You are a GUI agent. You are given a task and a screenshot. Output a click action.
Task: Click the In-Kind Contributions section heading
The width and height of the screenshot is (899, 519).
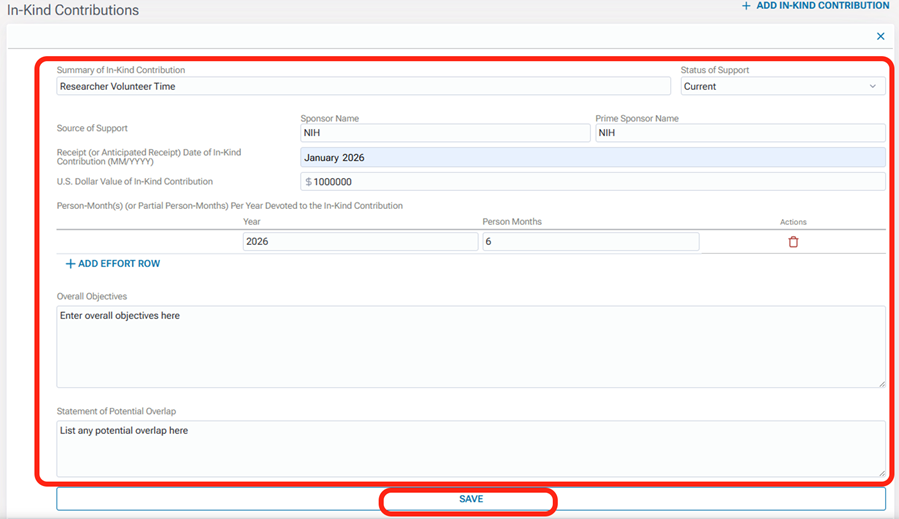[x=73, y=10]
